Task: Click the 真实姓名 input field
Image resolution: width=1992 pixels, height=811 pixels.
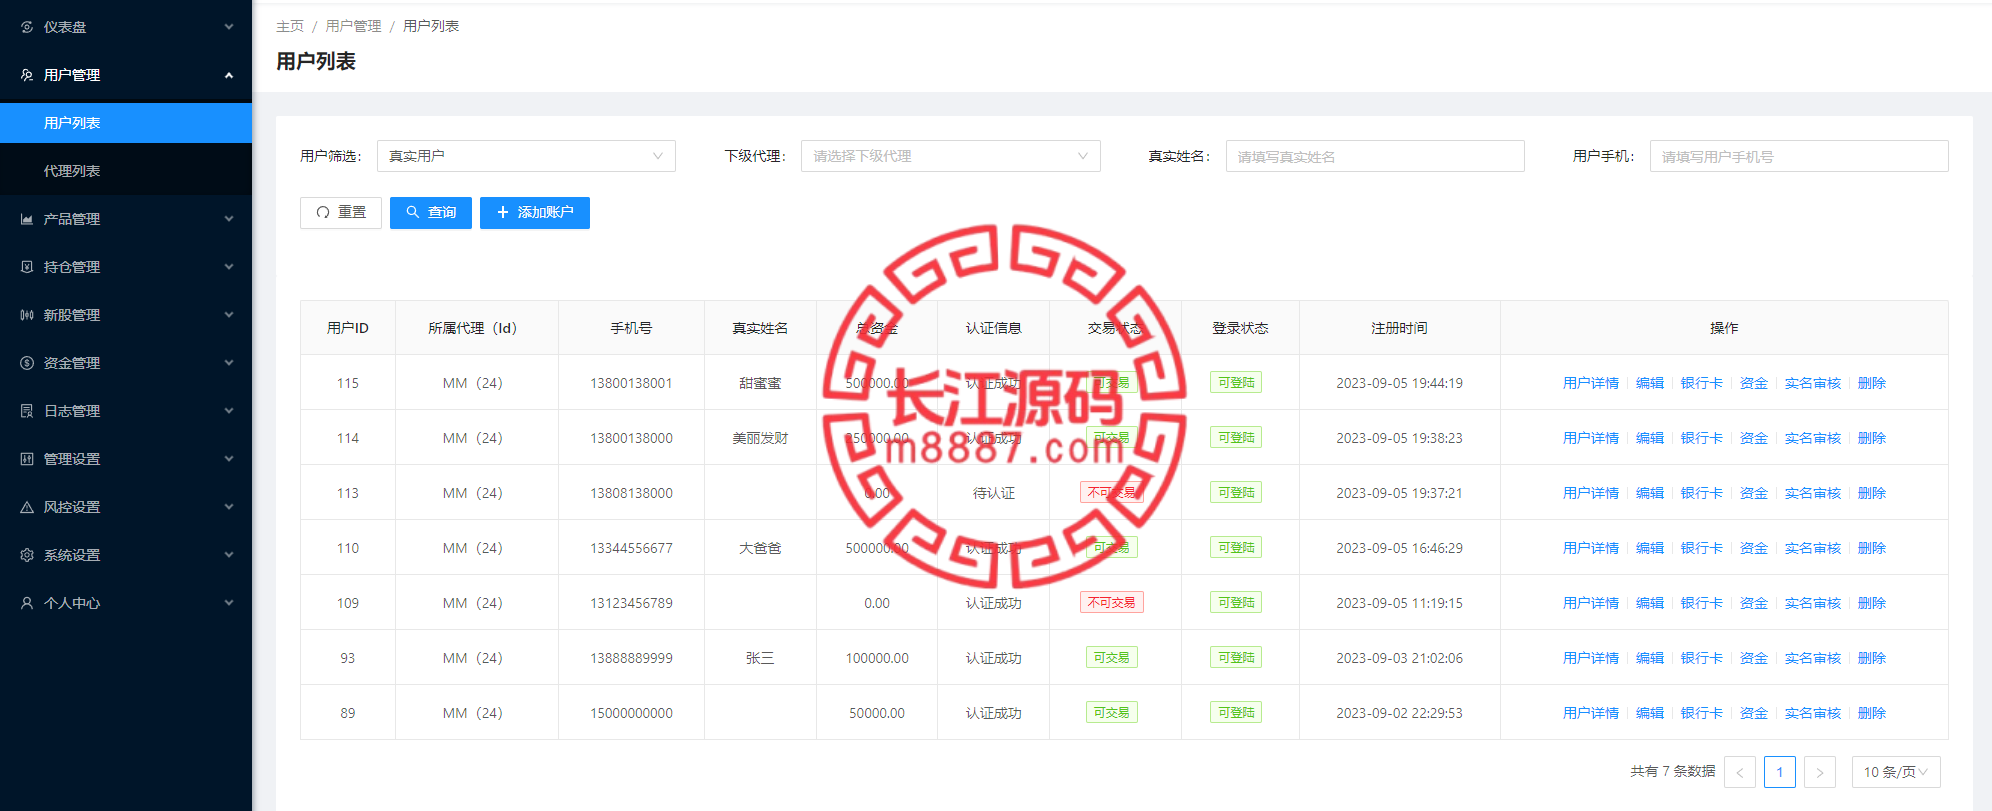Action: point(1375,156)
